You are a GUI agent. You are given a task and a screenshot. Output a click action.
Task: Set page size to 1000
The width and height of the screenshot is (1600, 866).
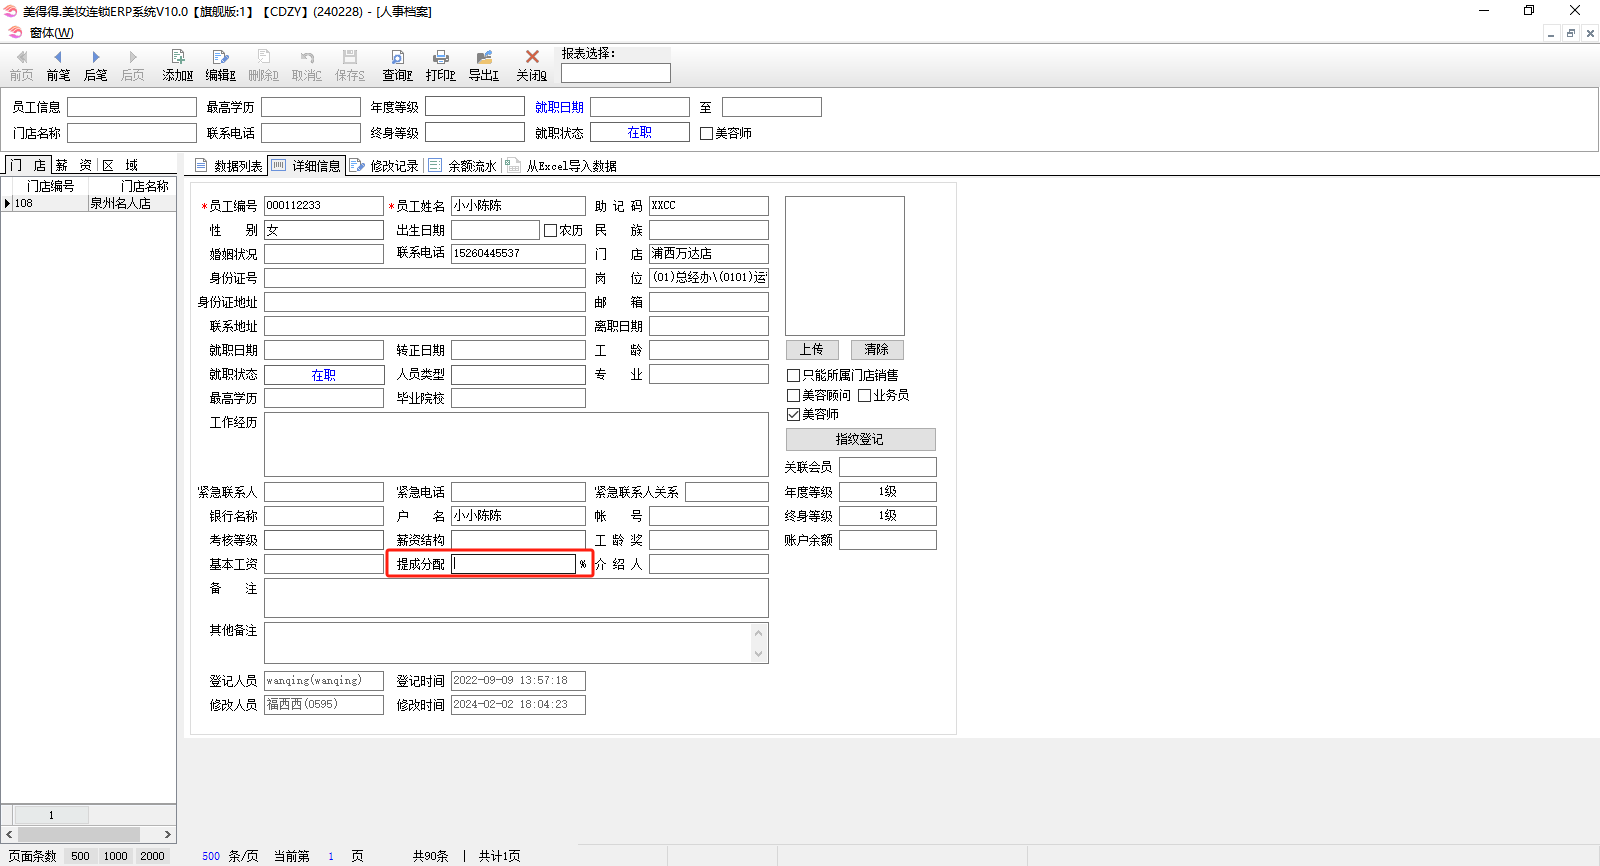click(x=116, y=856)
